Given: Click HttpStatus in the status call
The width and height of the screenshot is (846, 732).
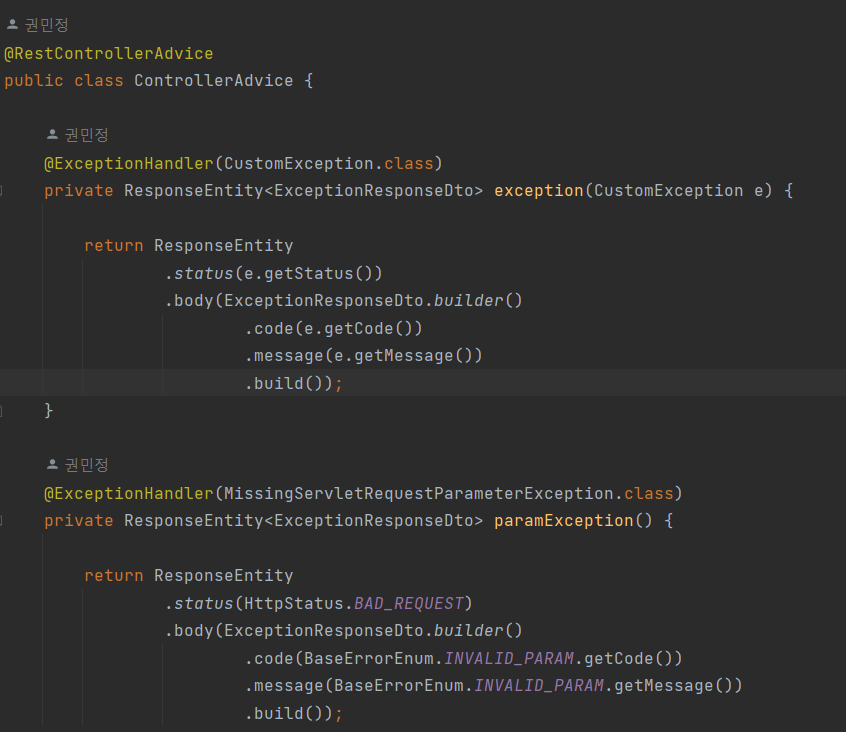Looking at the screenshot, I should pyautogui.click(x=294, y=604).
